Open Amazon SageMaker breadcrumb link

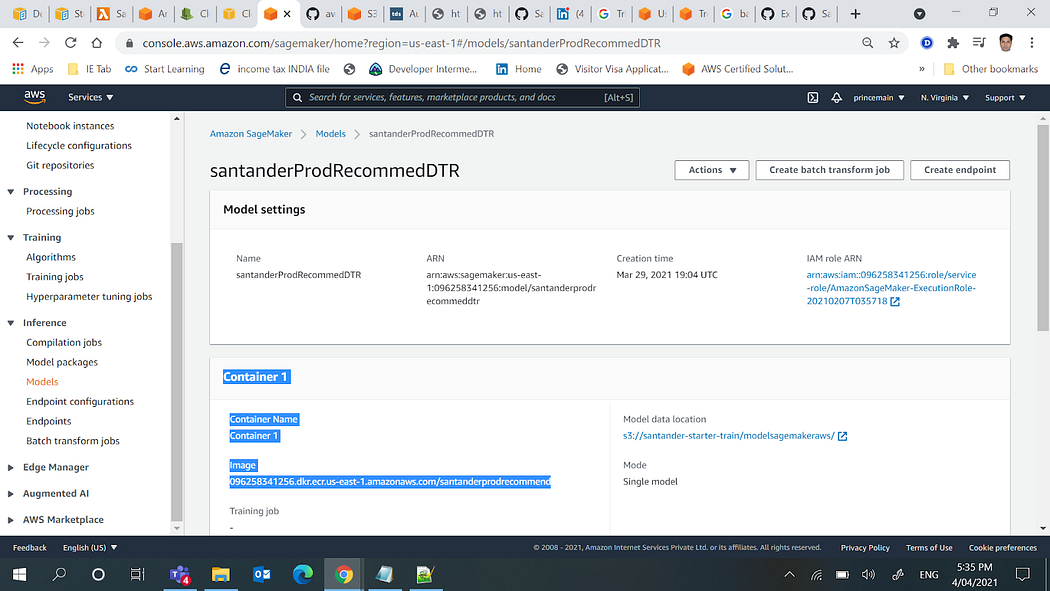click(x=251, y=134)
